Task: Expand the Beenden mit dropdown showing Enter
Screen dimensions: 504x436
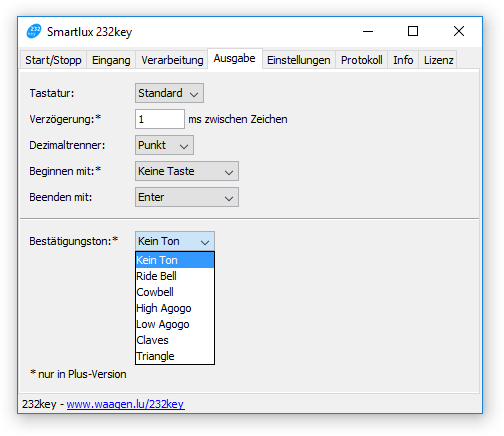Action: tap(187, 197)
